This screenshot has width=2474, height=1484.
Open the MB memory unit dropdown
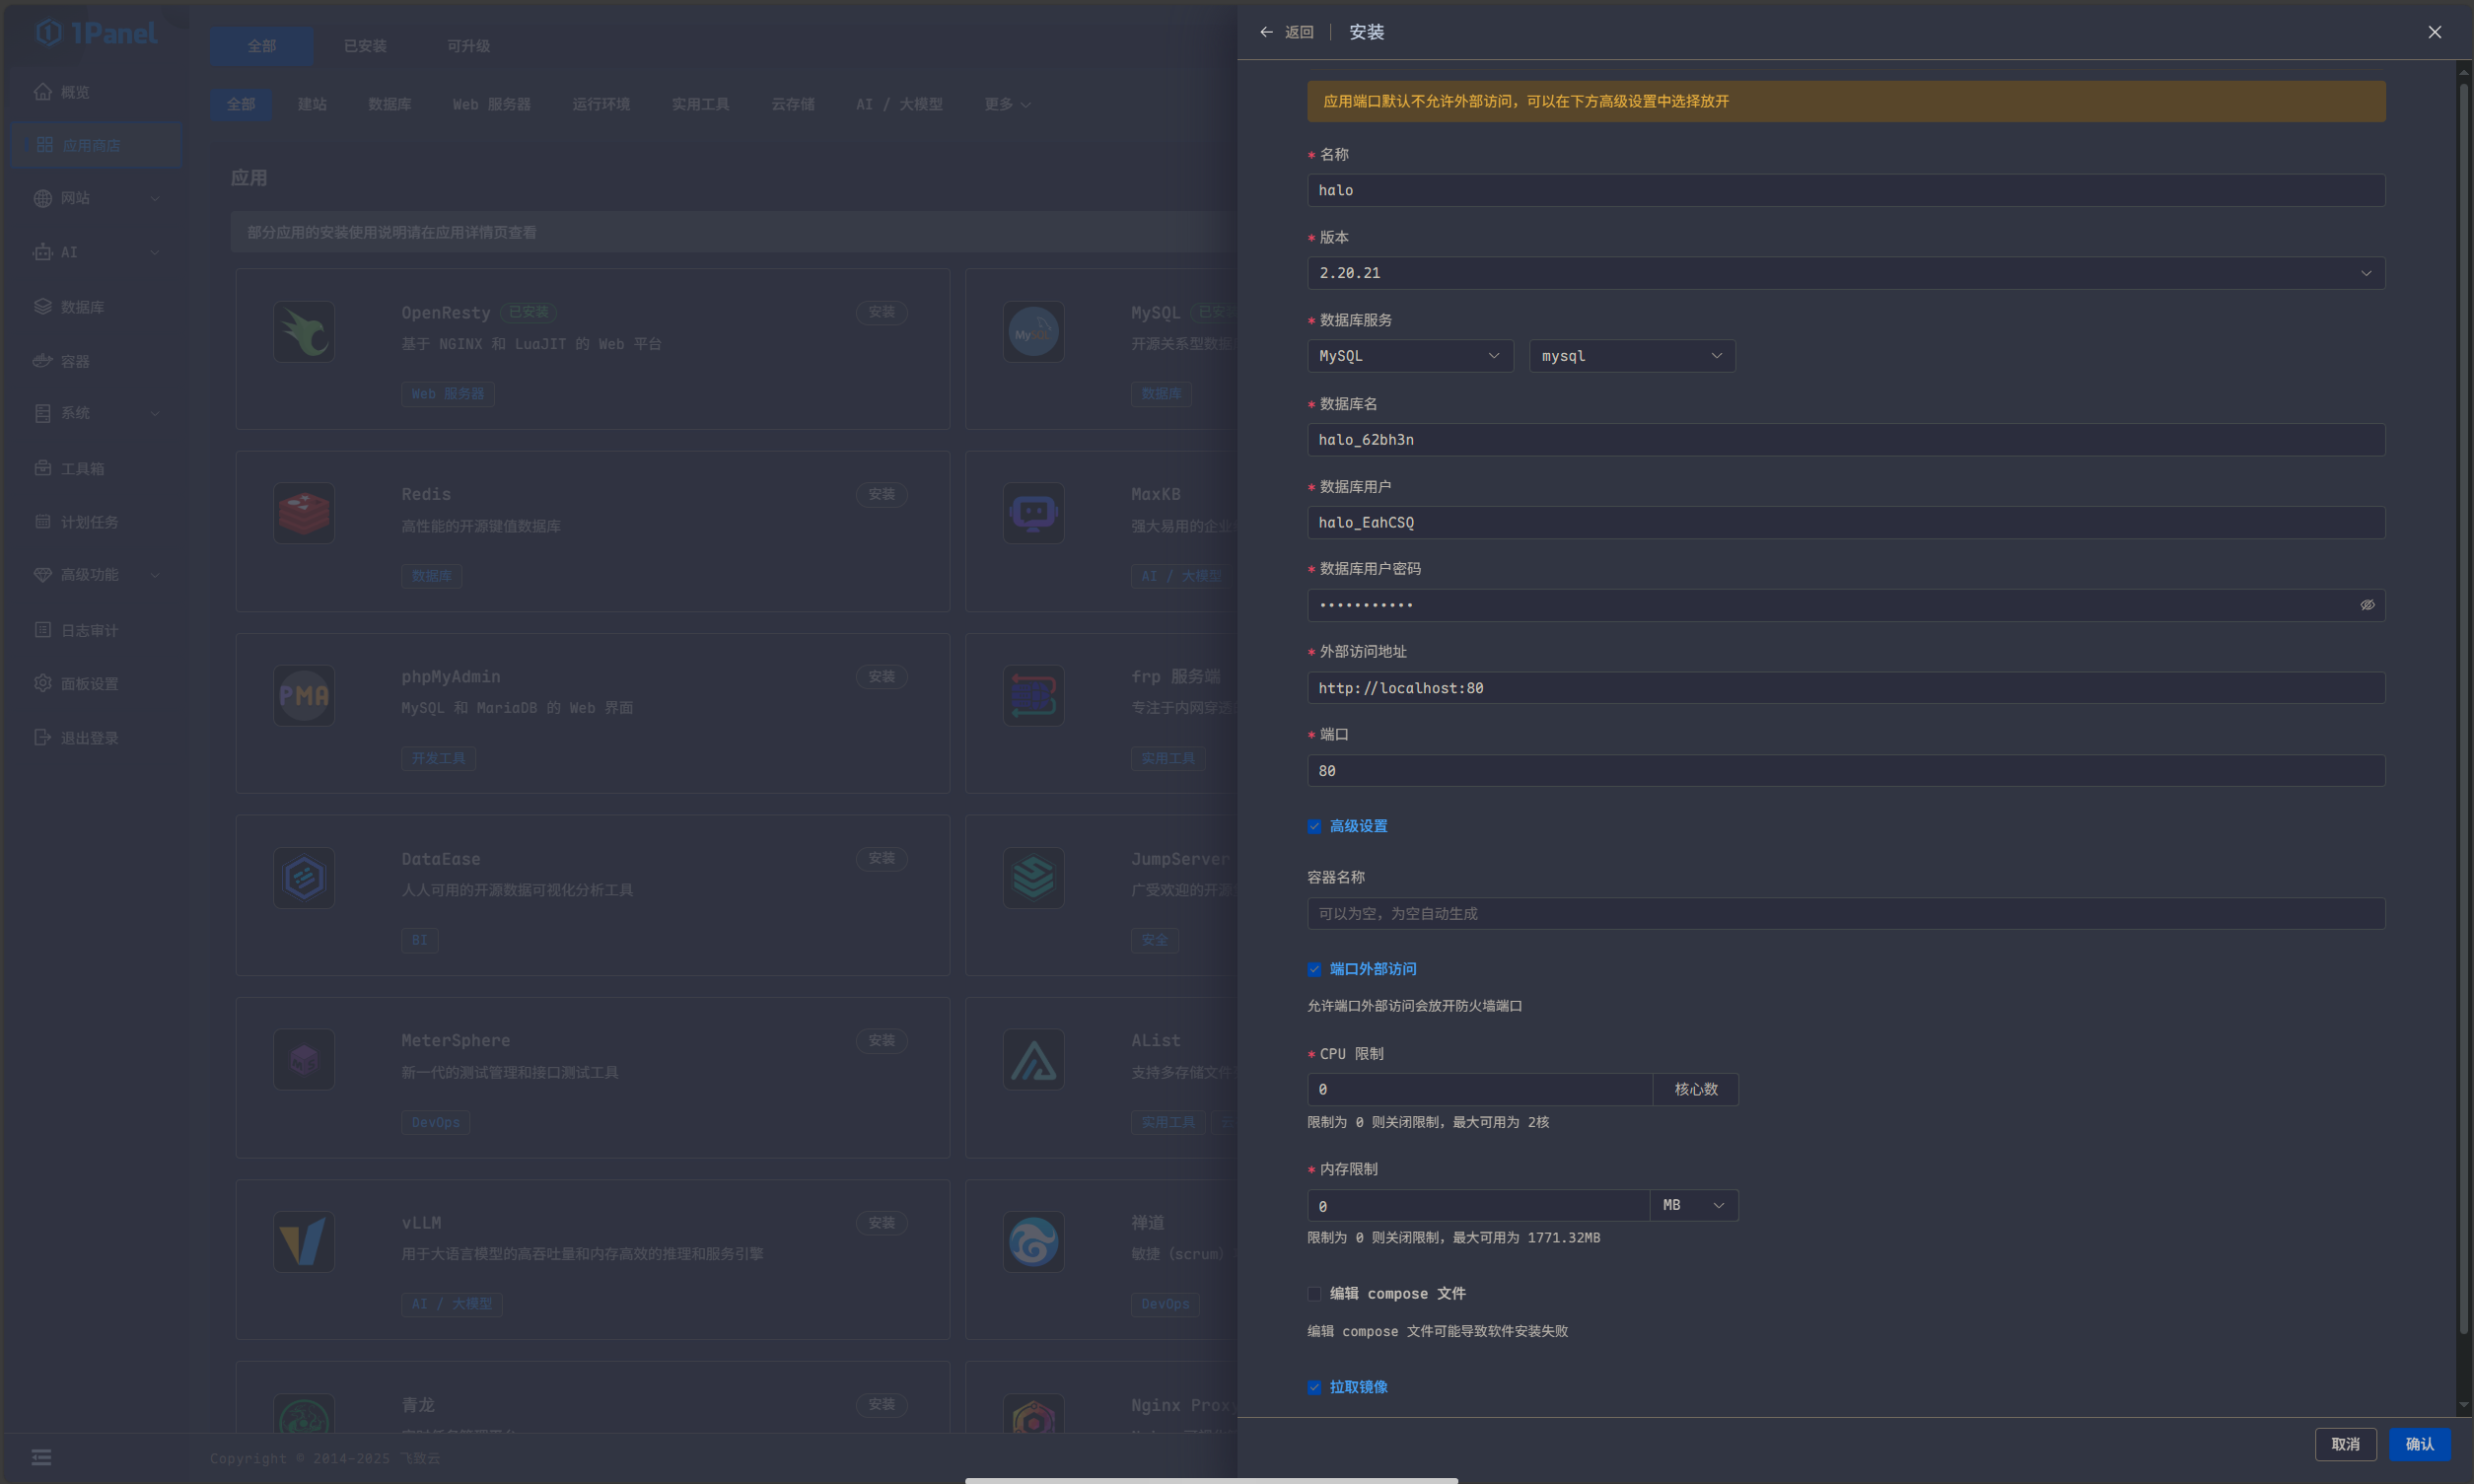point(1693,1205)
